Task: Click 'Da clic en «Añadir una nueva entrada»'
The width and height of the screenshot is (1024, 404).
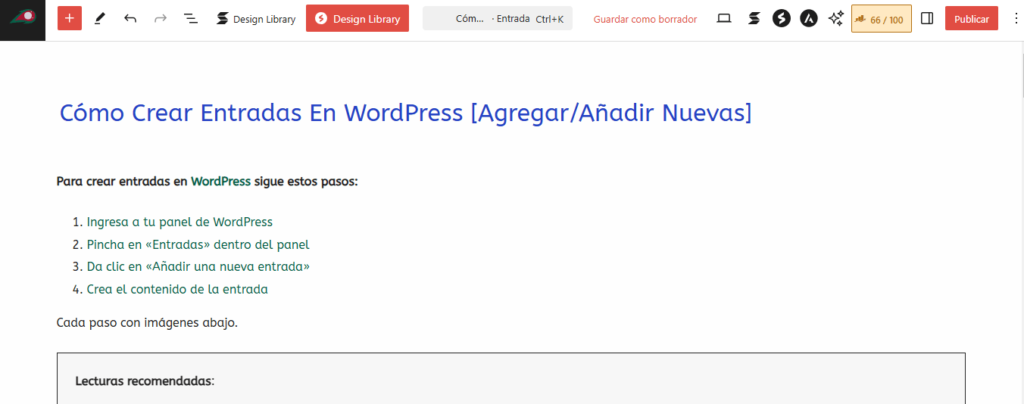Action: pyautogui.click(x=199, y=267)
